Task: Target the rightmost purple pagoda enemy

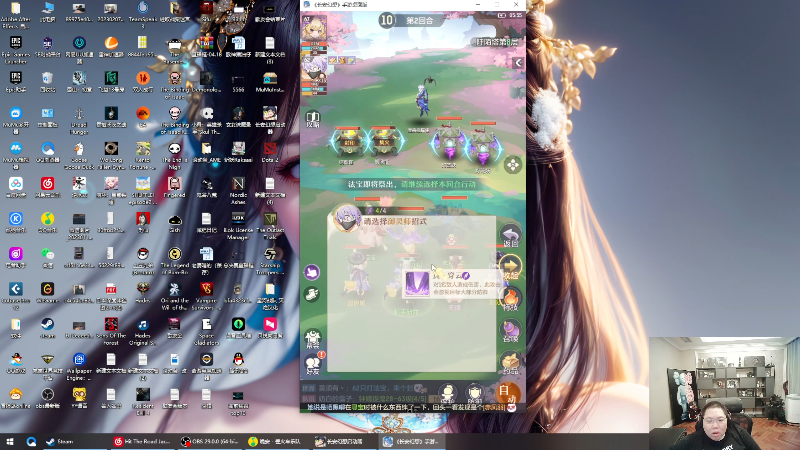Action: point(483,145)
